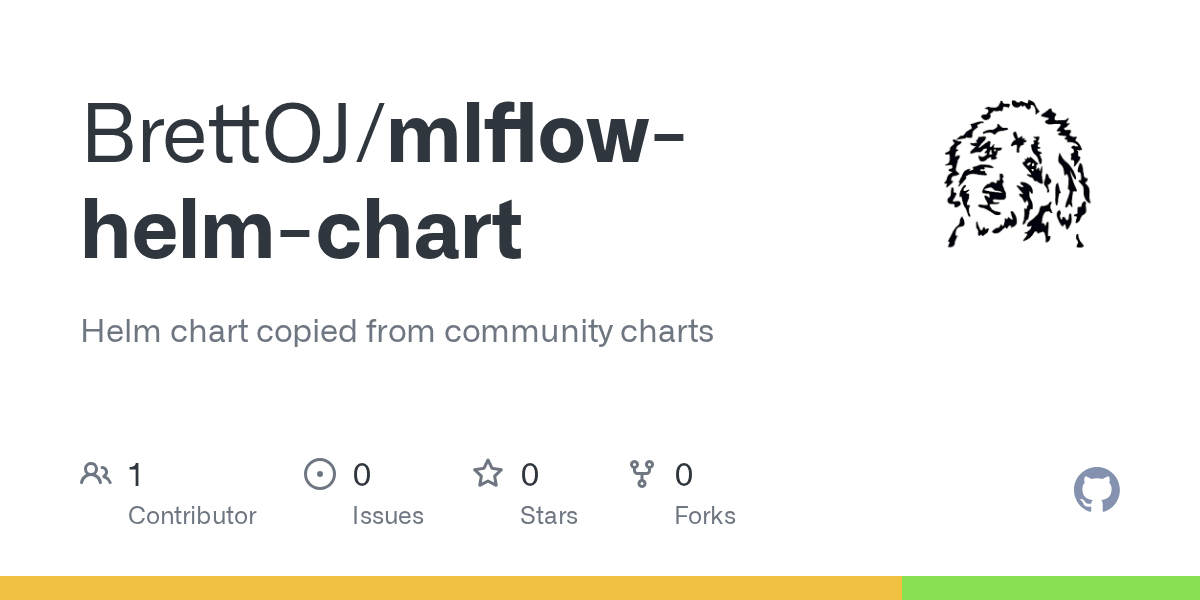Click the issues count 0
The width and height of the screenshot is (1200, 600).
tap(361, 475)
